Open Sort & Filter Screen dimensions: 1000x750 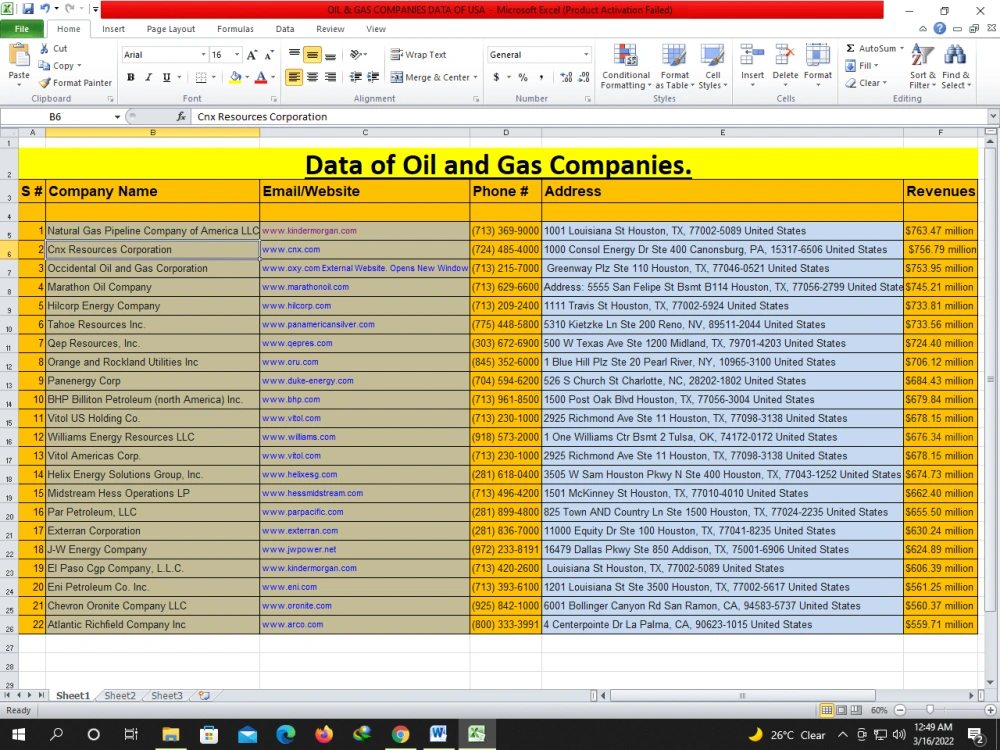922,67
